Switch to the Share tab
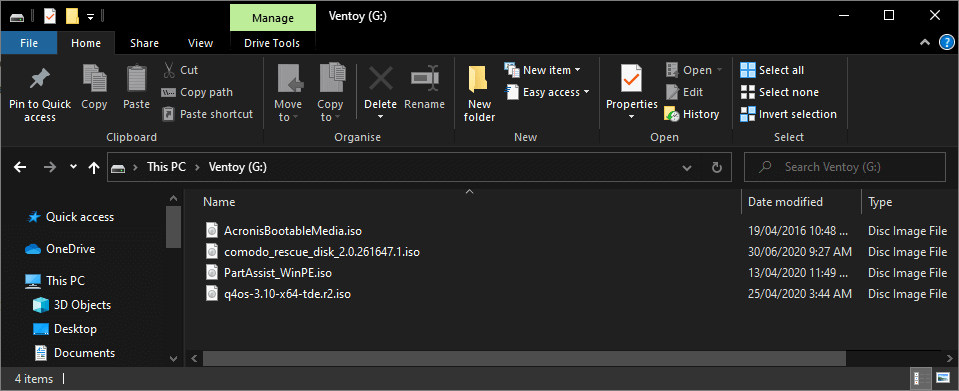 coord(144,43)
